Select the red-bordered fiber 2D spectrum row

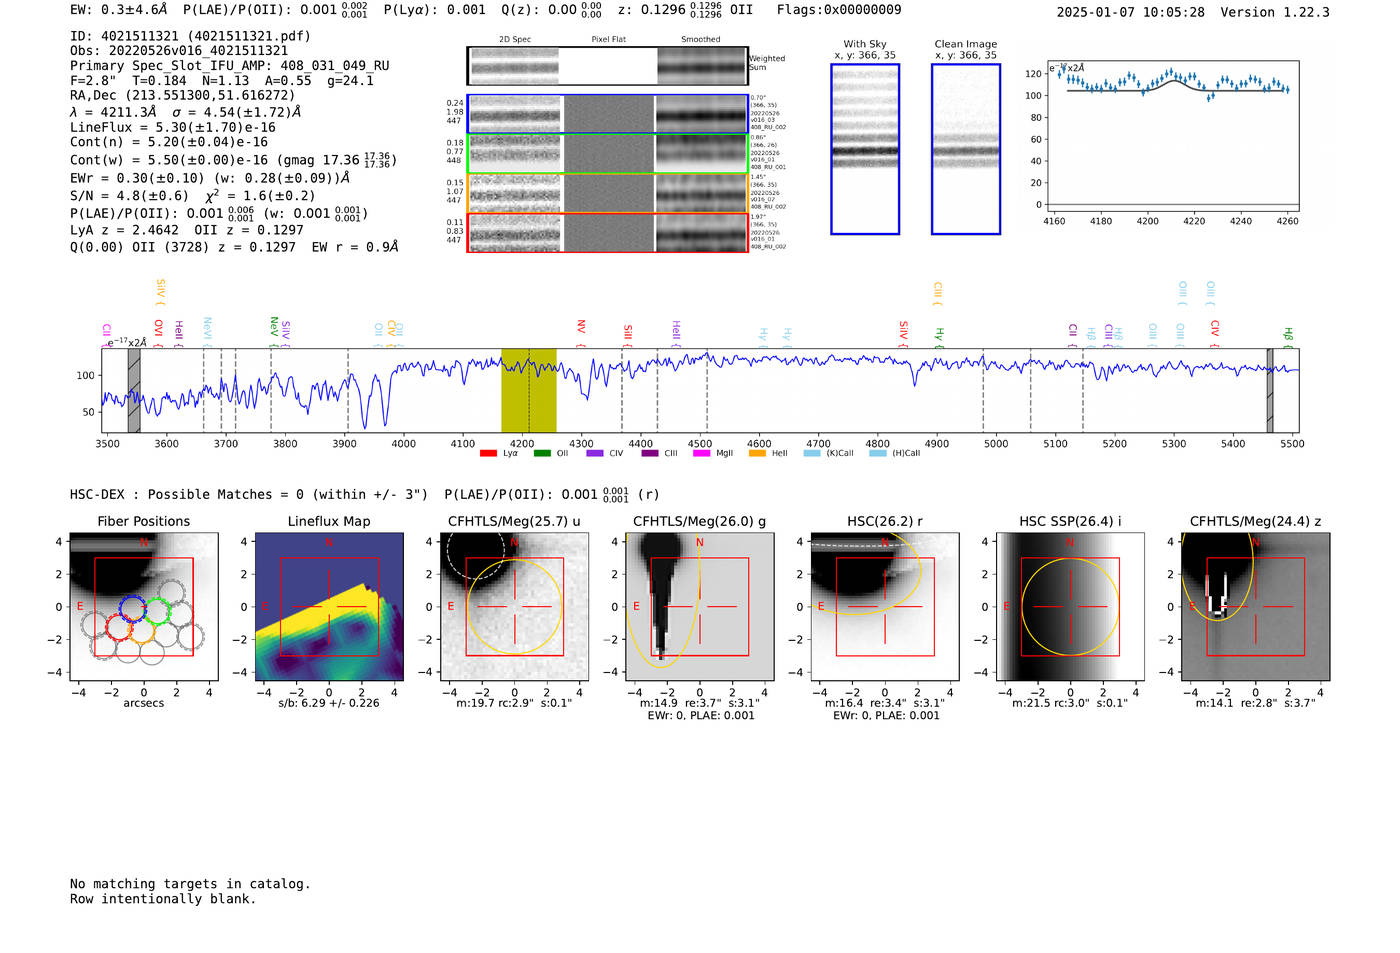pos(608,232)
